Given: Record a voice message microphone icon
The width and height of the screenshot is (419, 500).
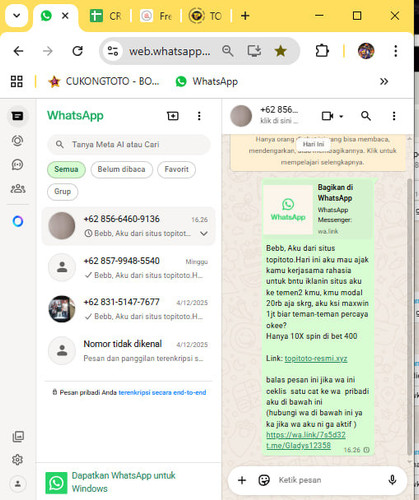Looking at the screenshot, I should point(392,480).
